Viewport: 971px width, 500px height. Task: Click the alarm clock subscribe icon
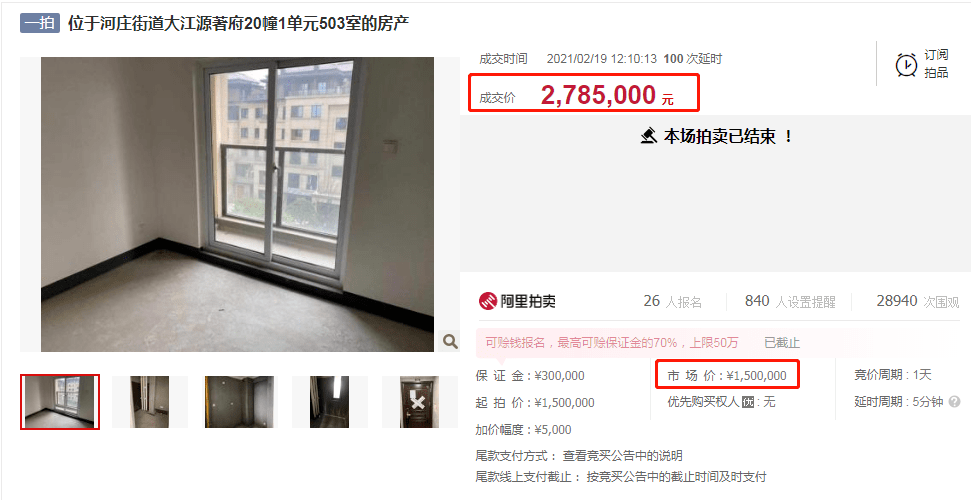point(906,64)
